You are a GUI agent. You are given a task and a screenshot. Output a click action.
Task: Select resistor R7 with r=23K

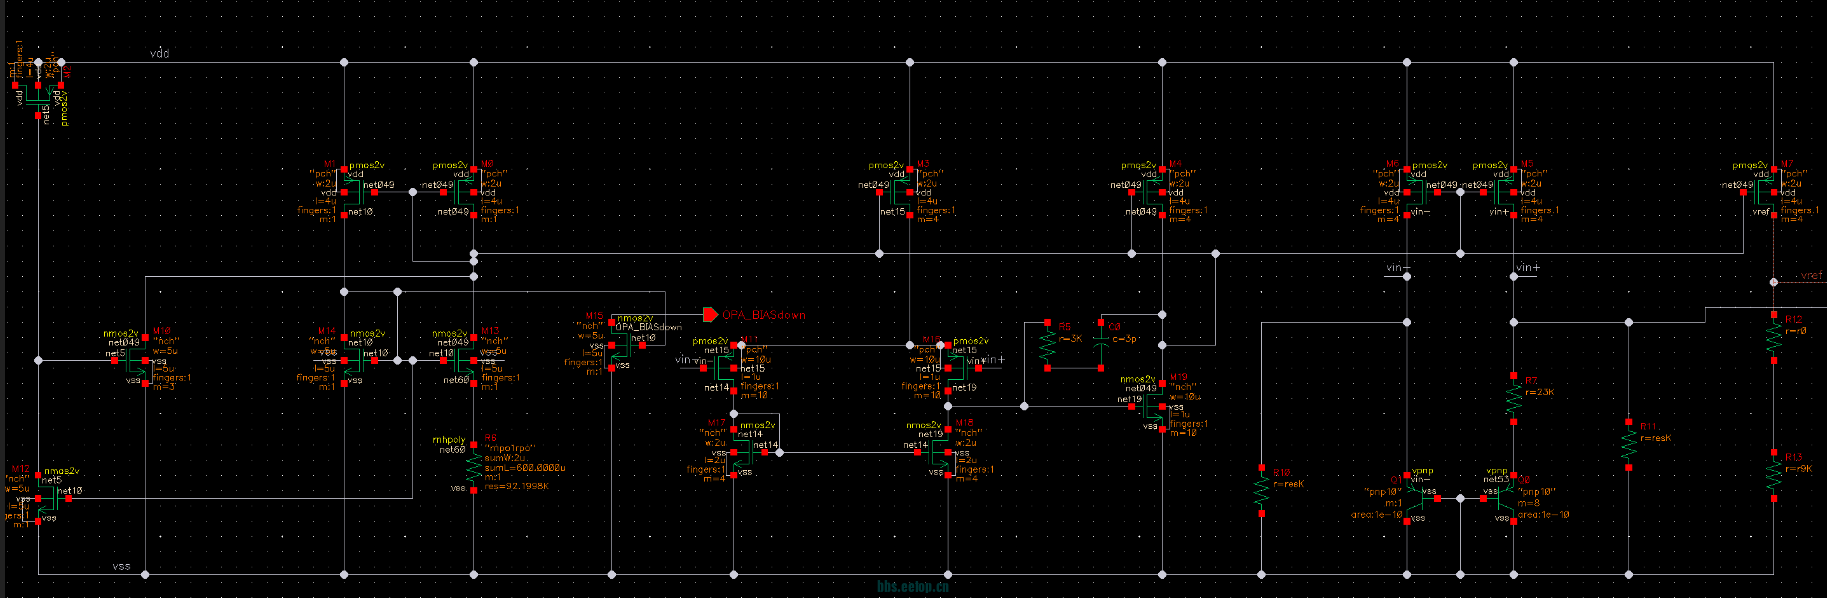pyautogui.click(x=1513, y=399)
